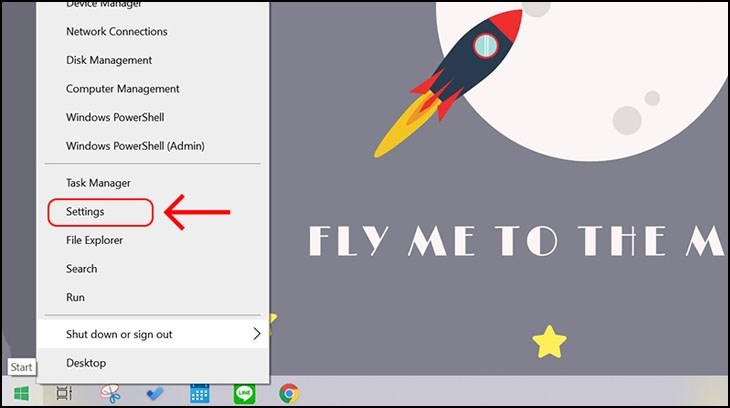
Task: Open Google Chrome from the taskbar
Action: coord(289,393)
